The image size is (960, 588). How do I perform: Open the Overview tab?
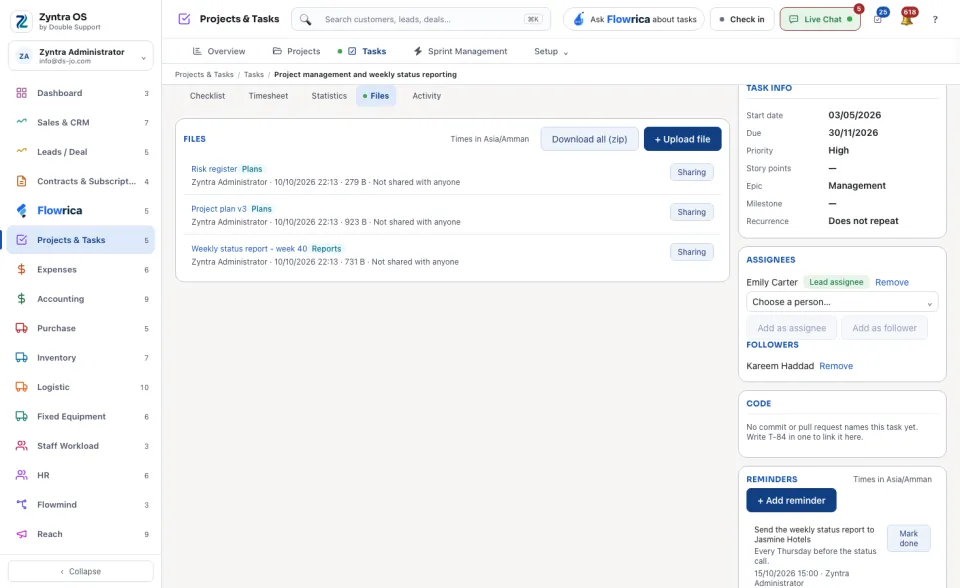(x=219, y=51)
